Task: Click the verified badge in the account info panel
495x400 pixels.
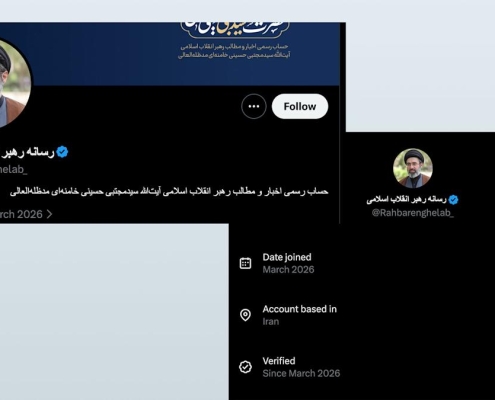Action: pos(453,200)
